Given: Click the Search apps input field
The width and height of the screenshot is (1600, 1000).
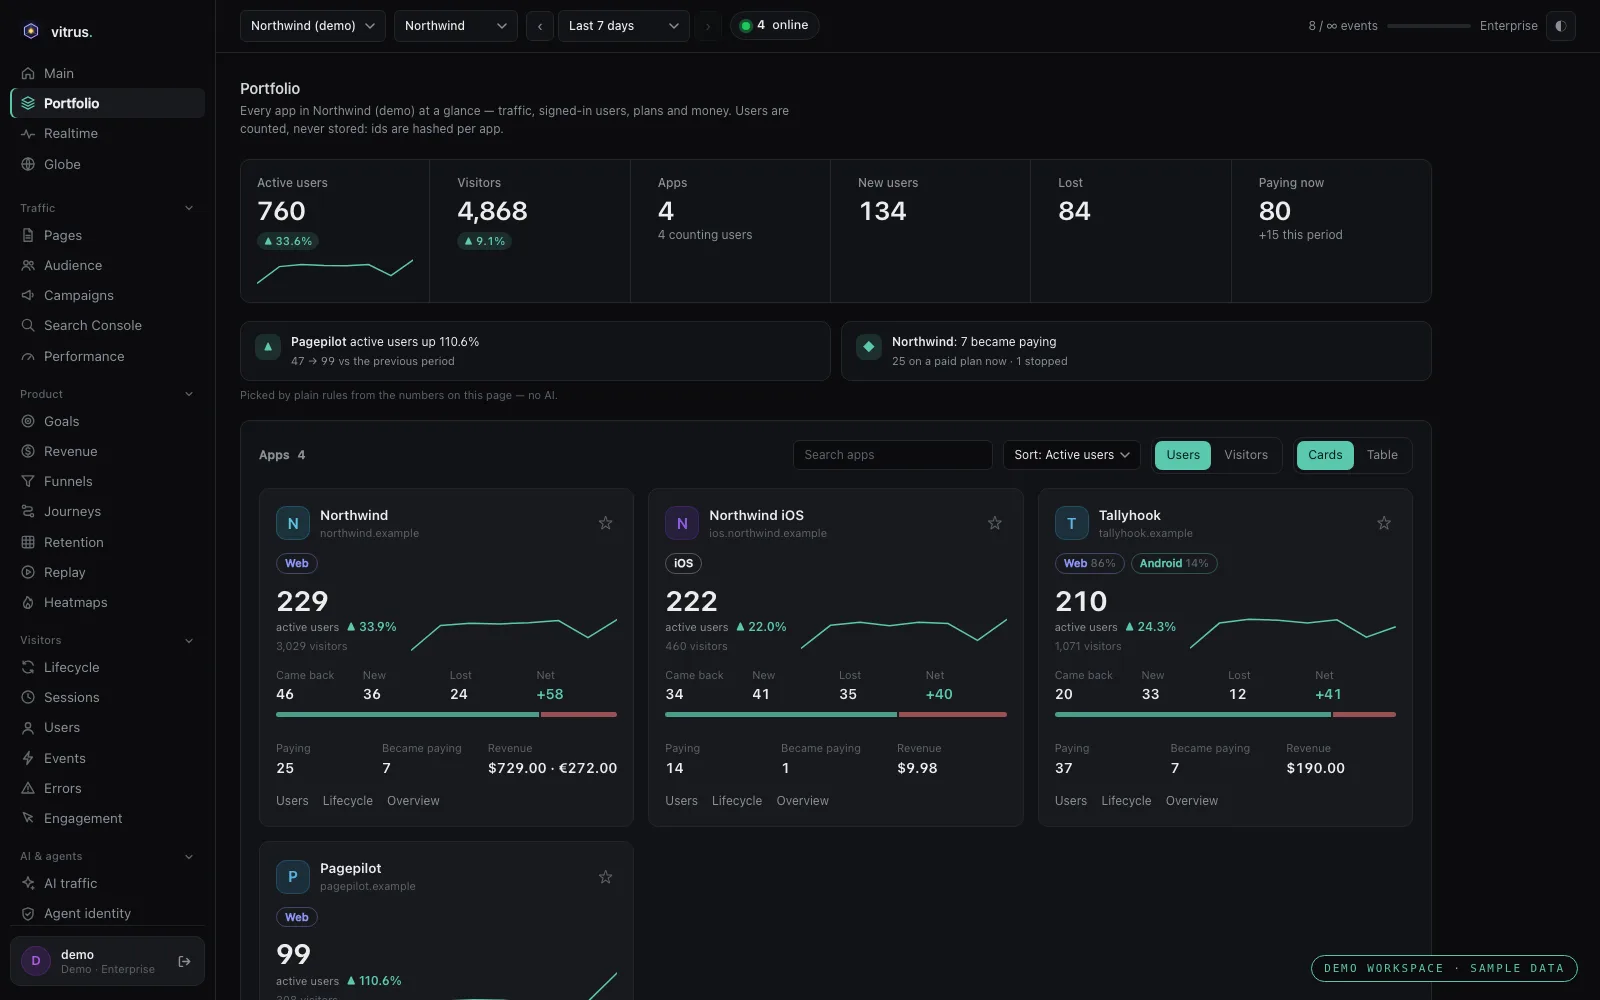Looking at the screenshot, I should click(x=892, y=455).
